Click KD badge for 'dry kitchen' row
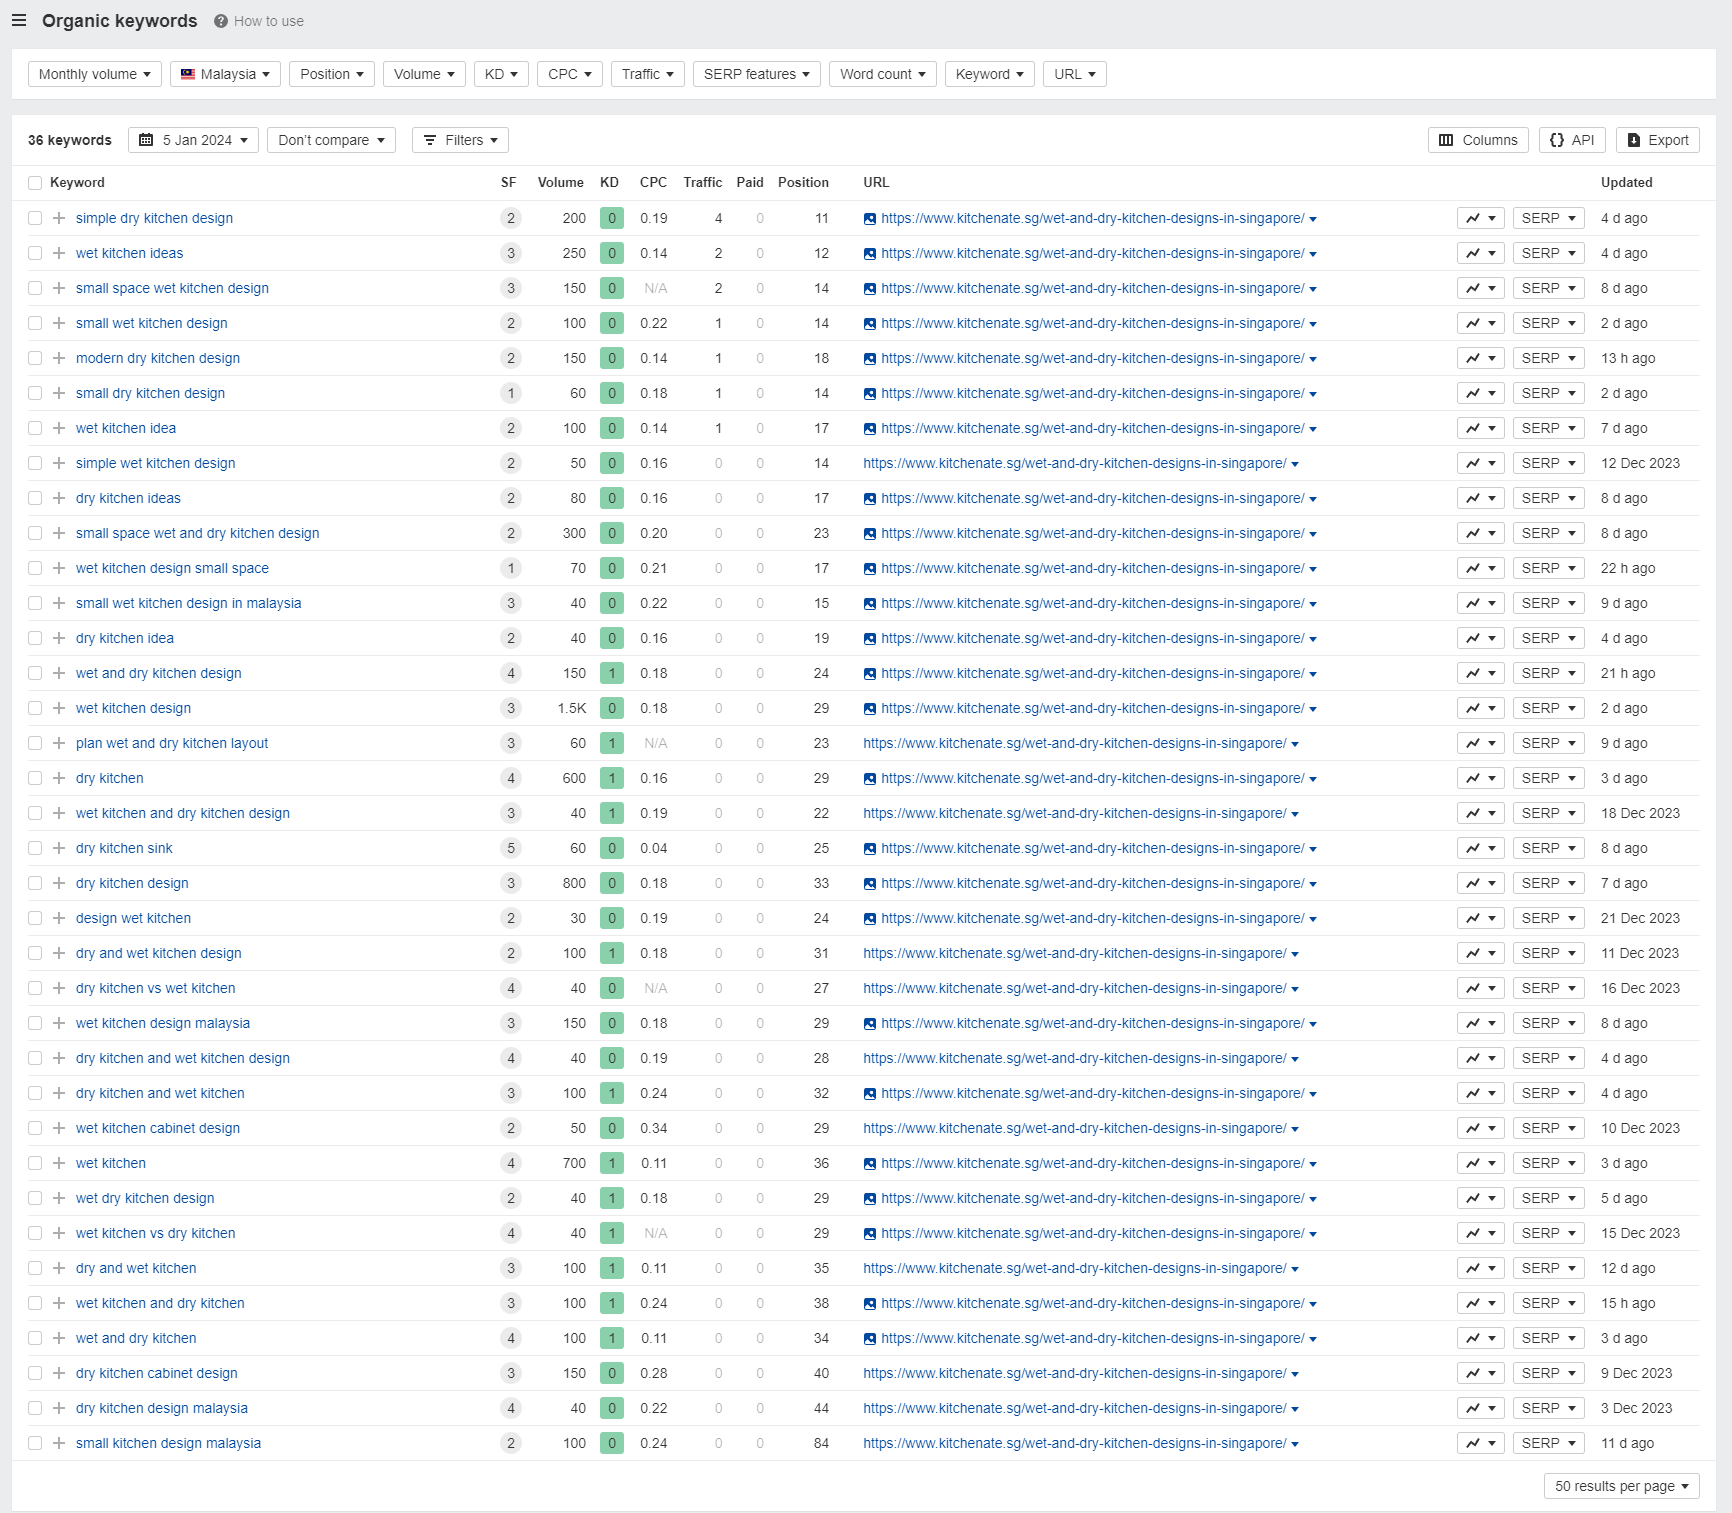 pyautogui.click(x=612, y=778)
